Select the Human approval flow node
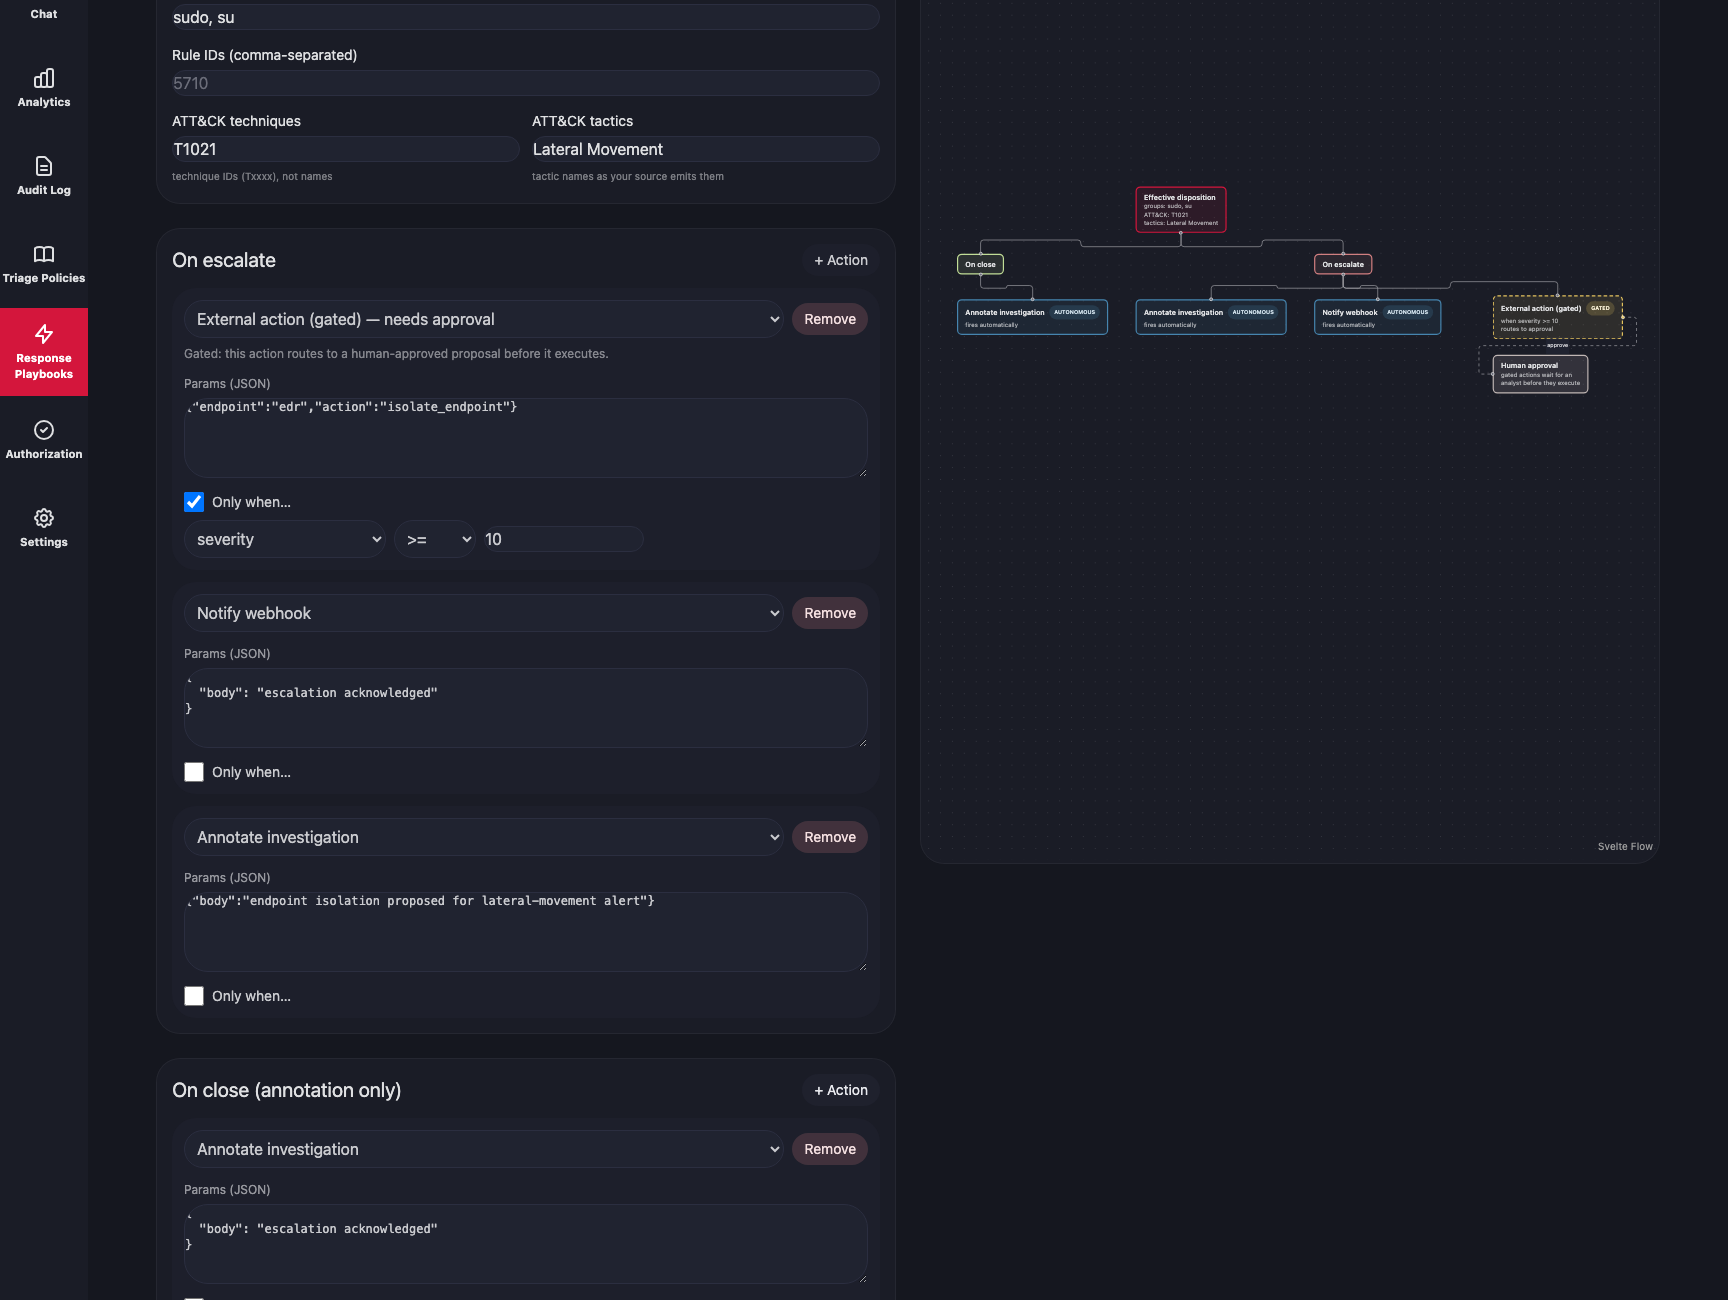 1541,374
